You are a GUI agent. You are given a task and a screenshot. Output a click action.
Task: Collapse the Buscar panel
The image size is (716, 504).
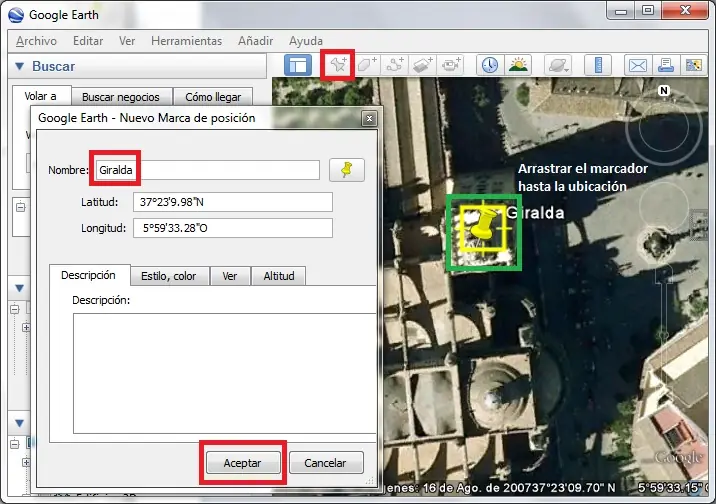[x=20, y=66]
